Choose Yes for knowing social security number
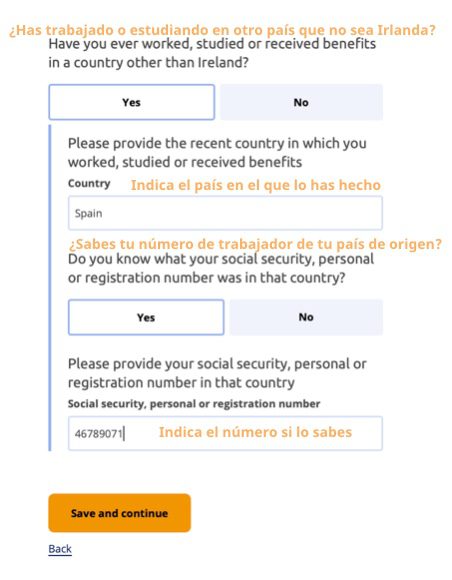The width and height of the screenshot is (452, 580). (x=146, y=317)
